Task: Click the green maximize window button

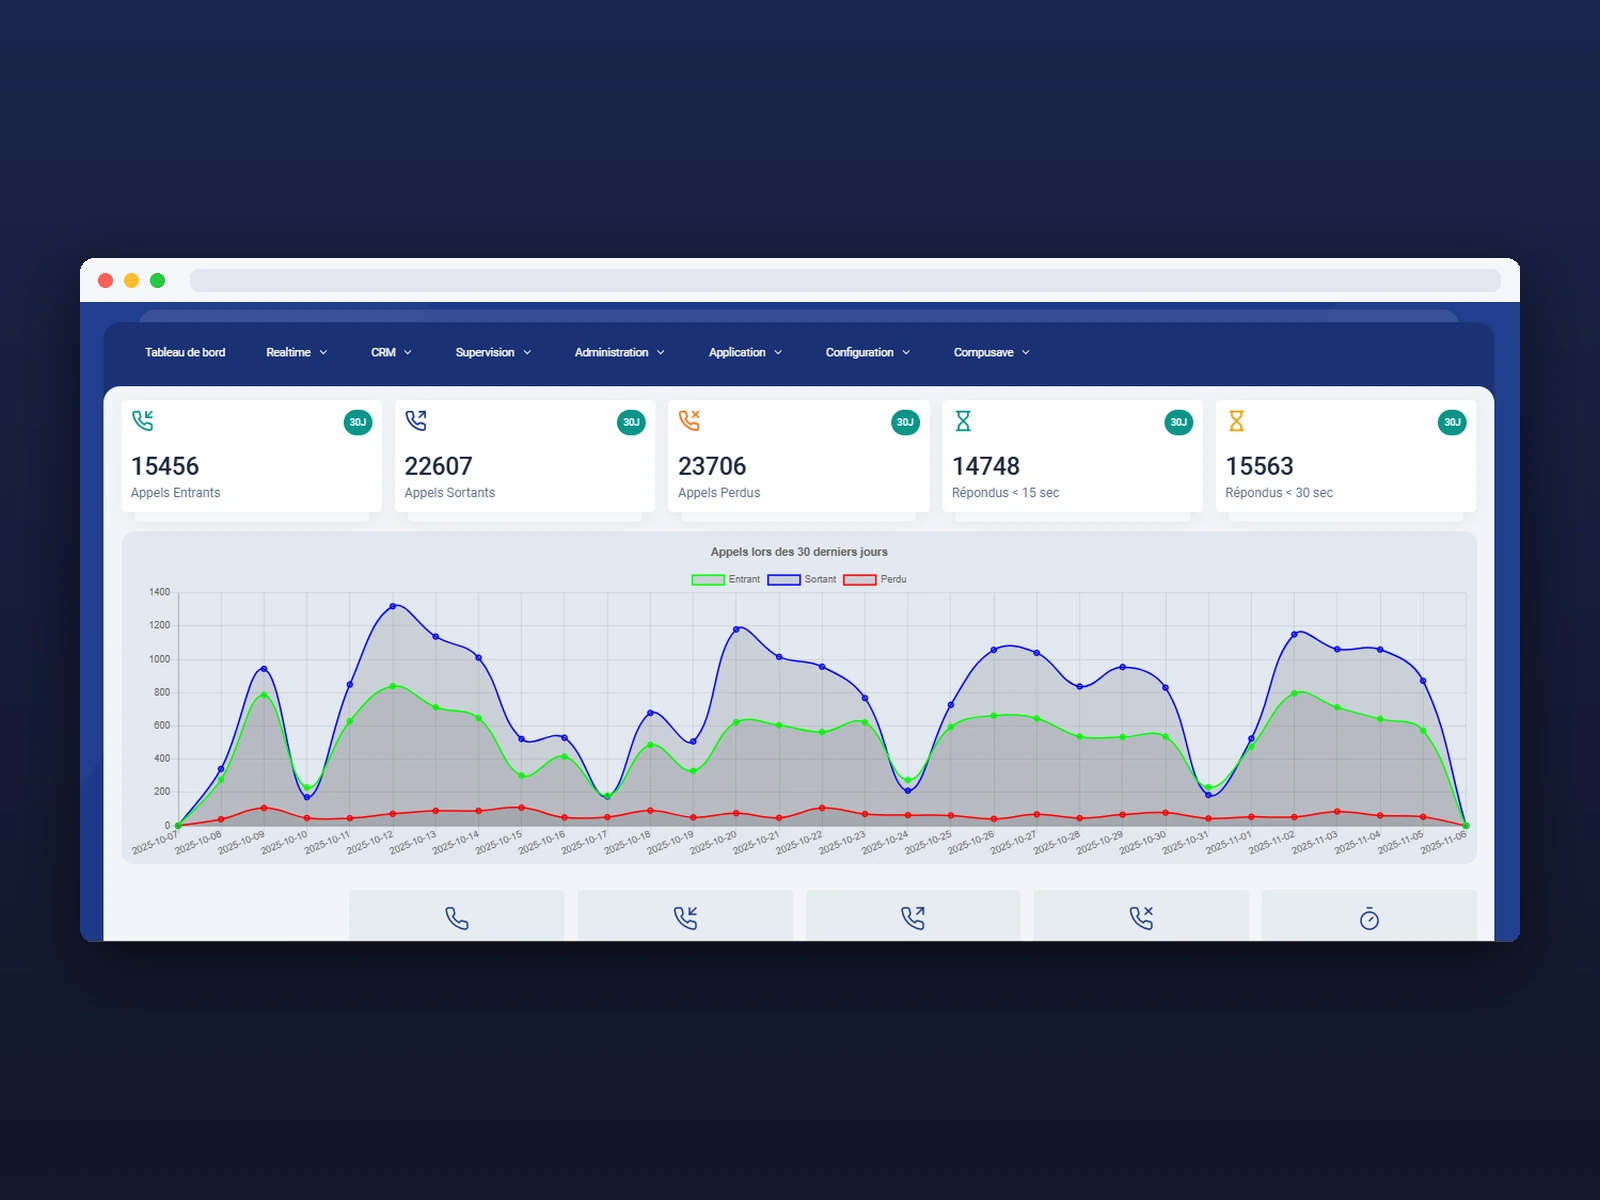Action: (x=157, y=280)
